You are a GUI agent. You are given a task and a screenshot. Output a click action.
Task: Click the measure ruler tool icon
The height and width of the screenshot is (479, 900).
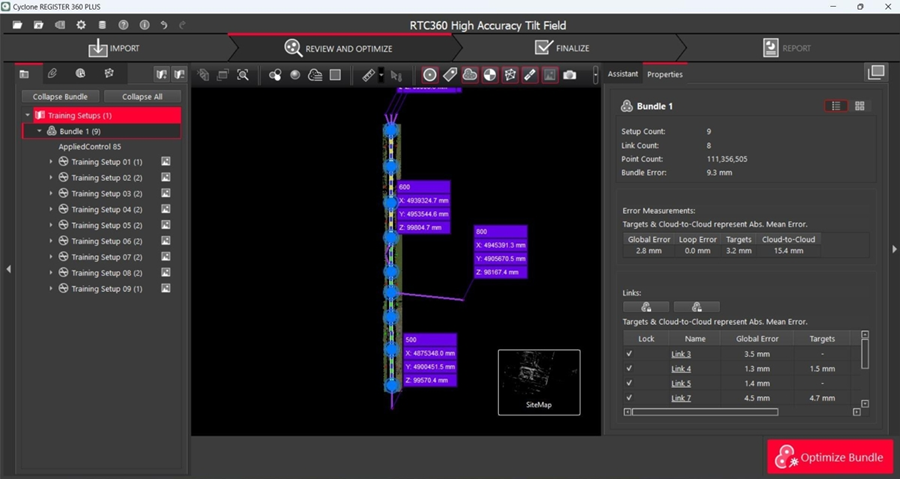[368, 75]
